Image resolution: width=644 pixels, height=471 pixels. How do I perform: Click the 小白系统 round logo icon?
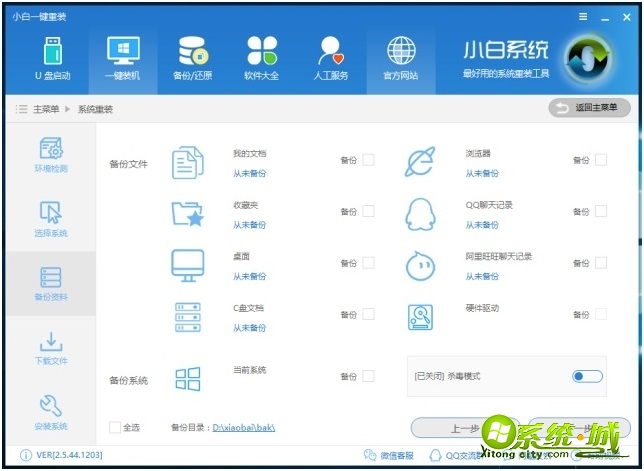[x=589, y=60]
